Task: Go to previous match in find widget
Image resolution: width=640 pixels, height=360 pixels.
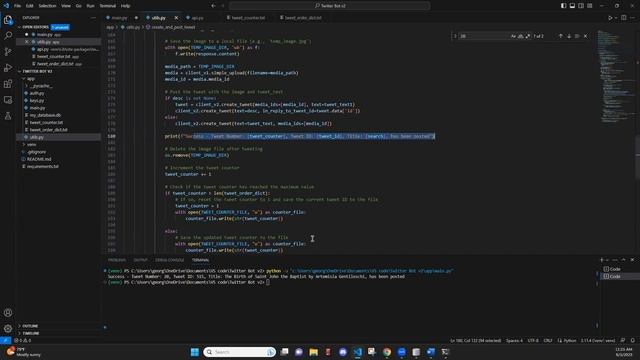Action: (560, 36)
